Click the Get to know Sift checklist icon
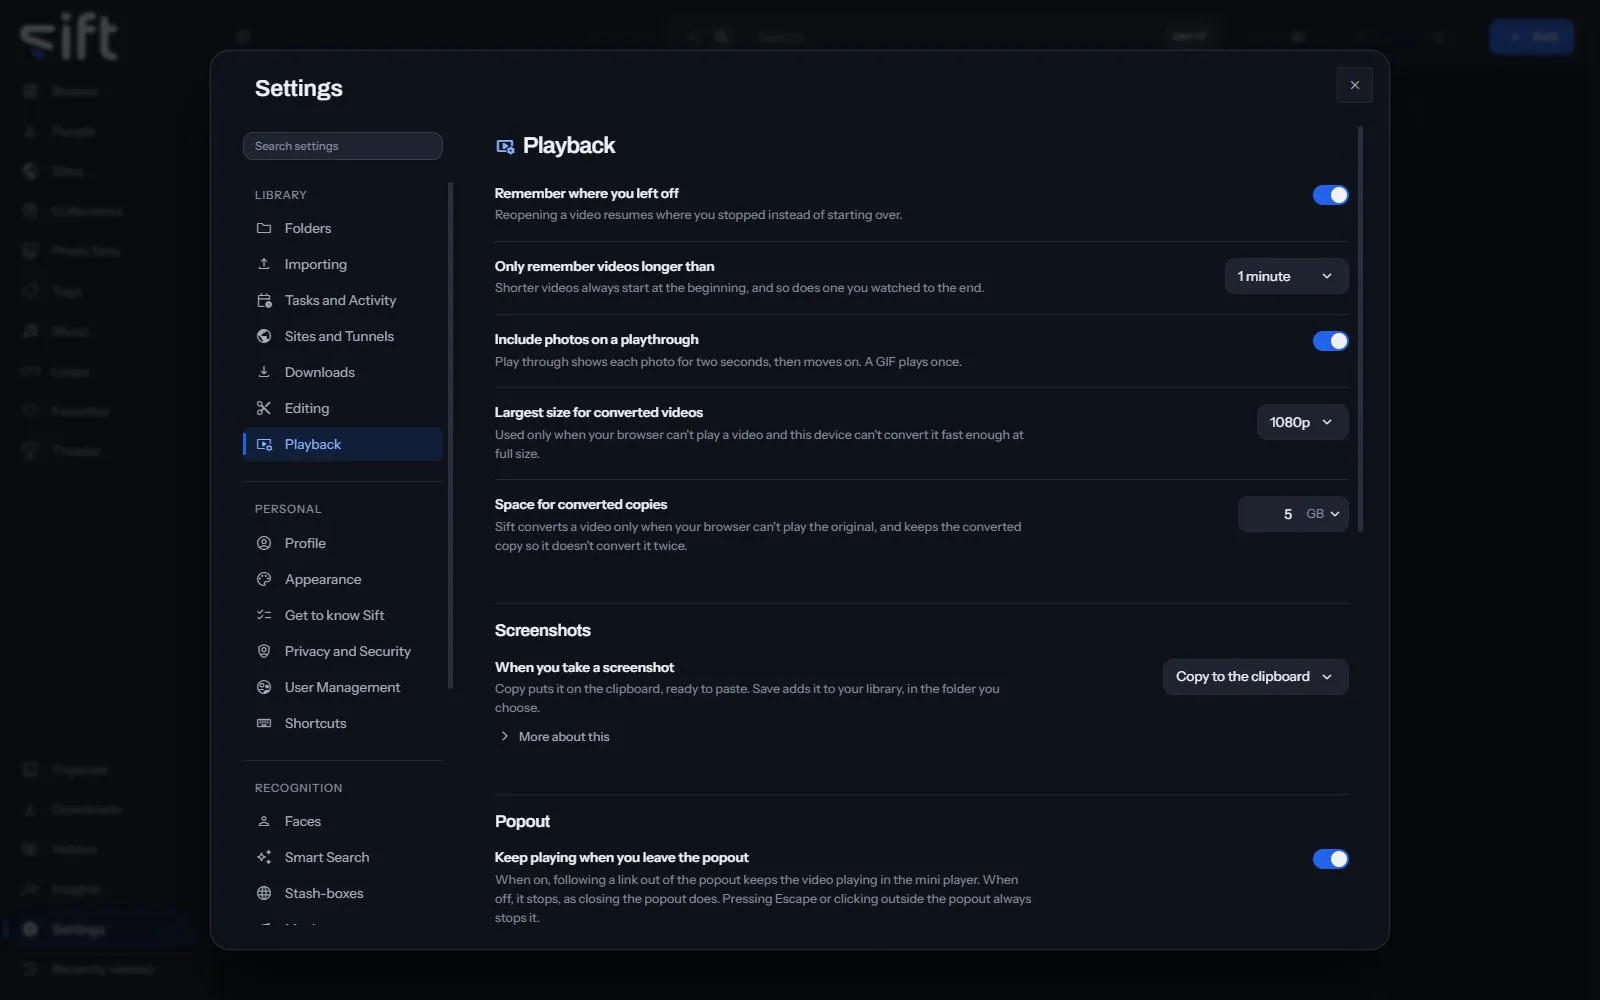Image resolution: width=1600 pixels, height=1000 pixels. click(264, 615)
